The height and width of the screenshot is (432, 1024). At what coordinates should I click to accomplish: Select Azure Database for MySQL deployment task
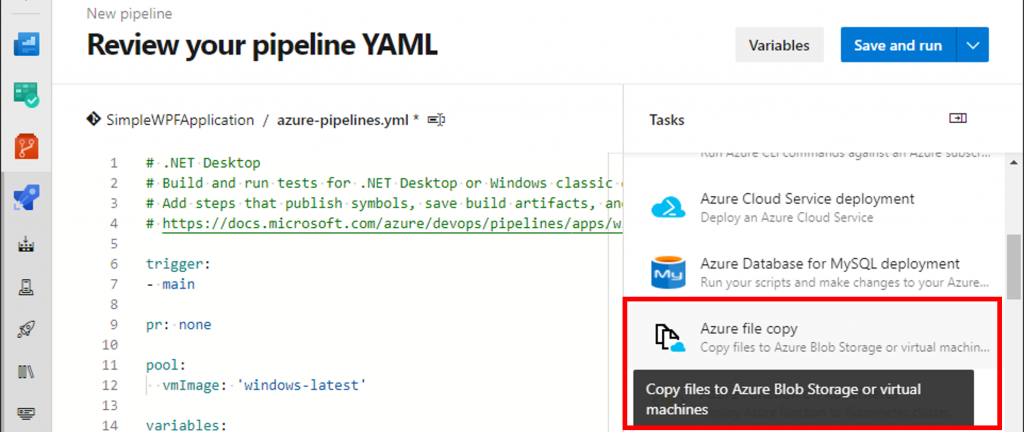point(812,272)
